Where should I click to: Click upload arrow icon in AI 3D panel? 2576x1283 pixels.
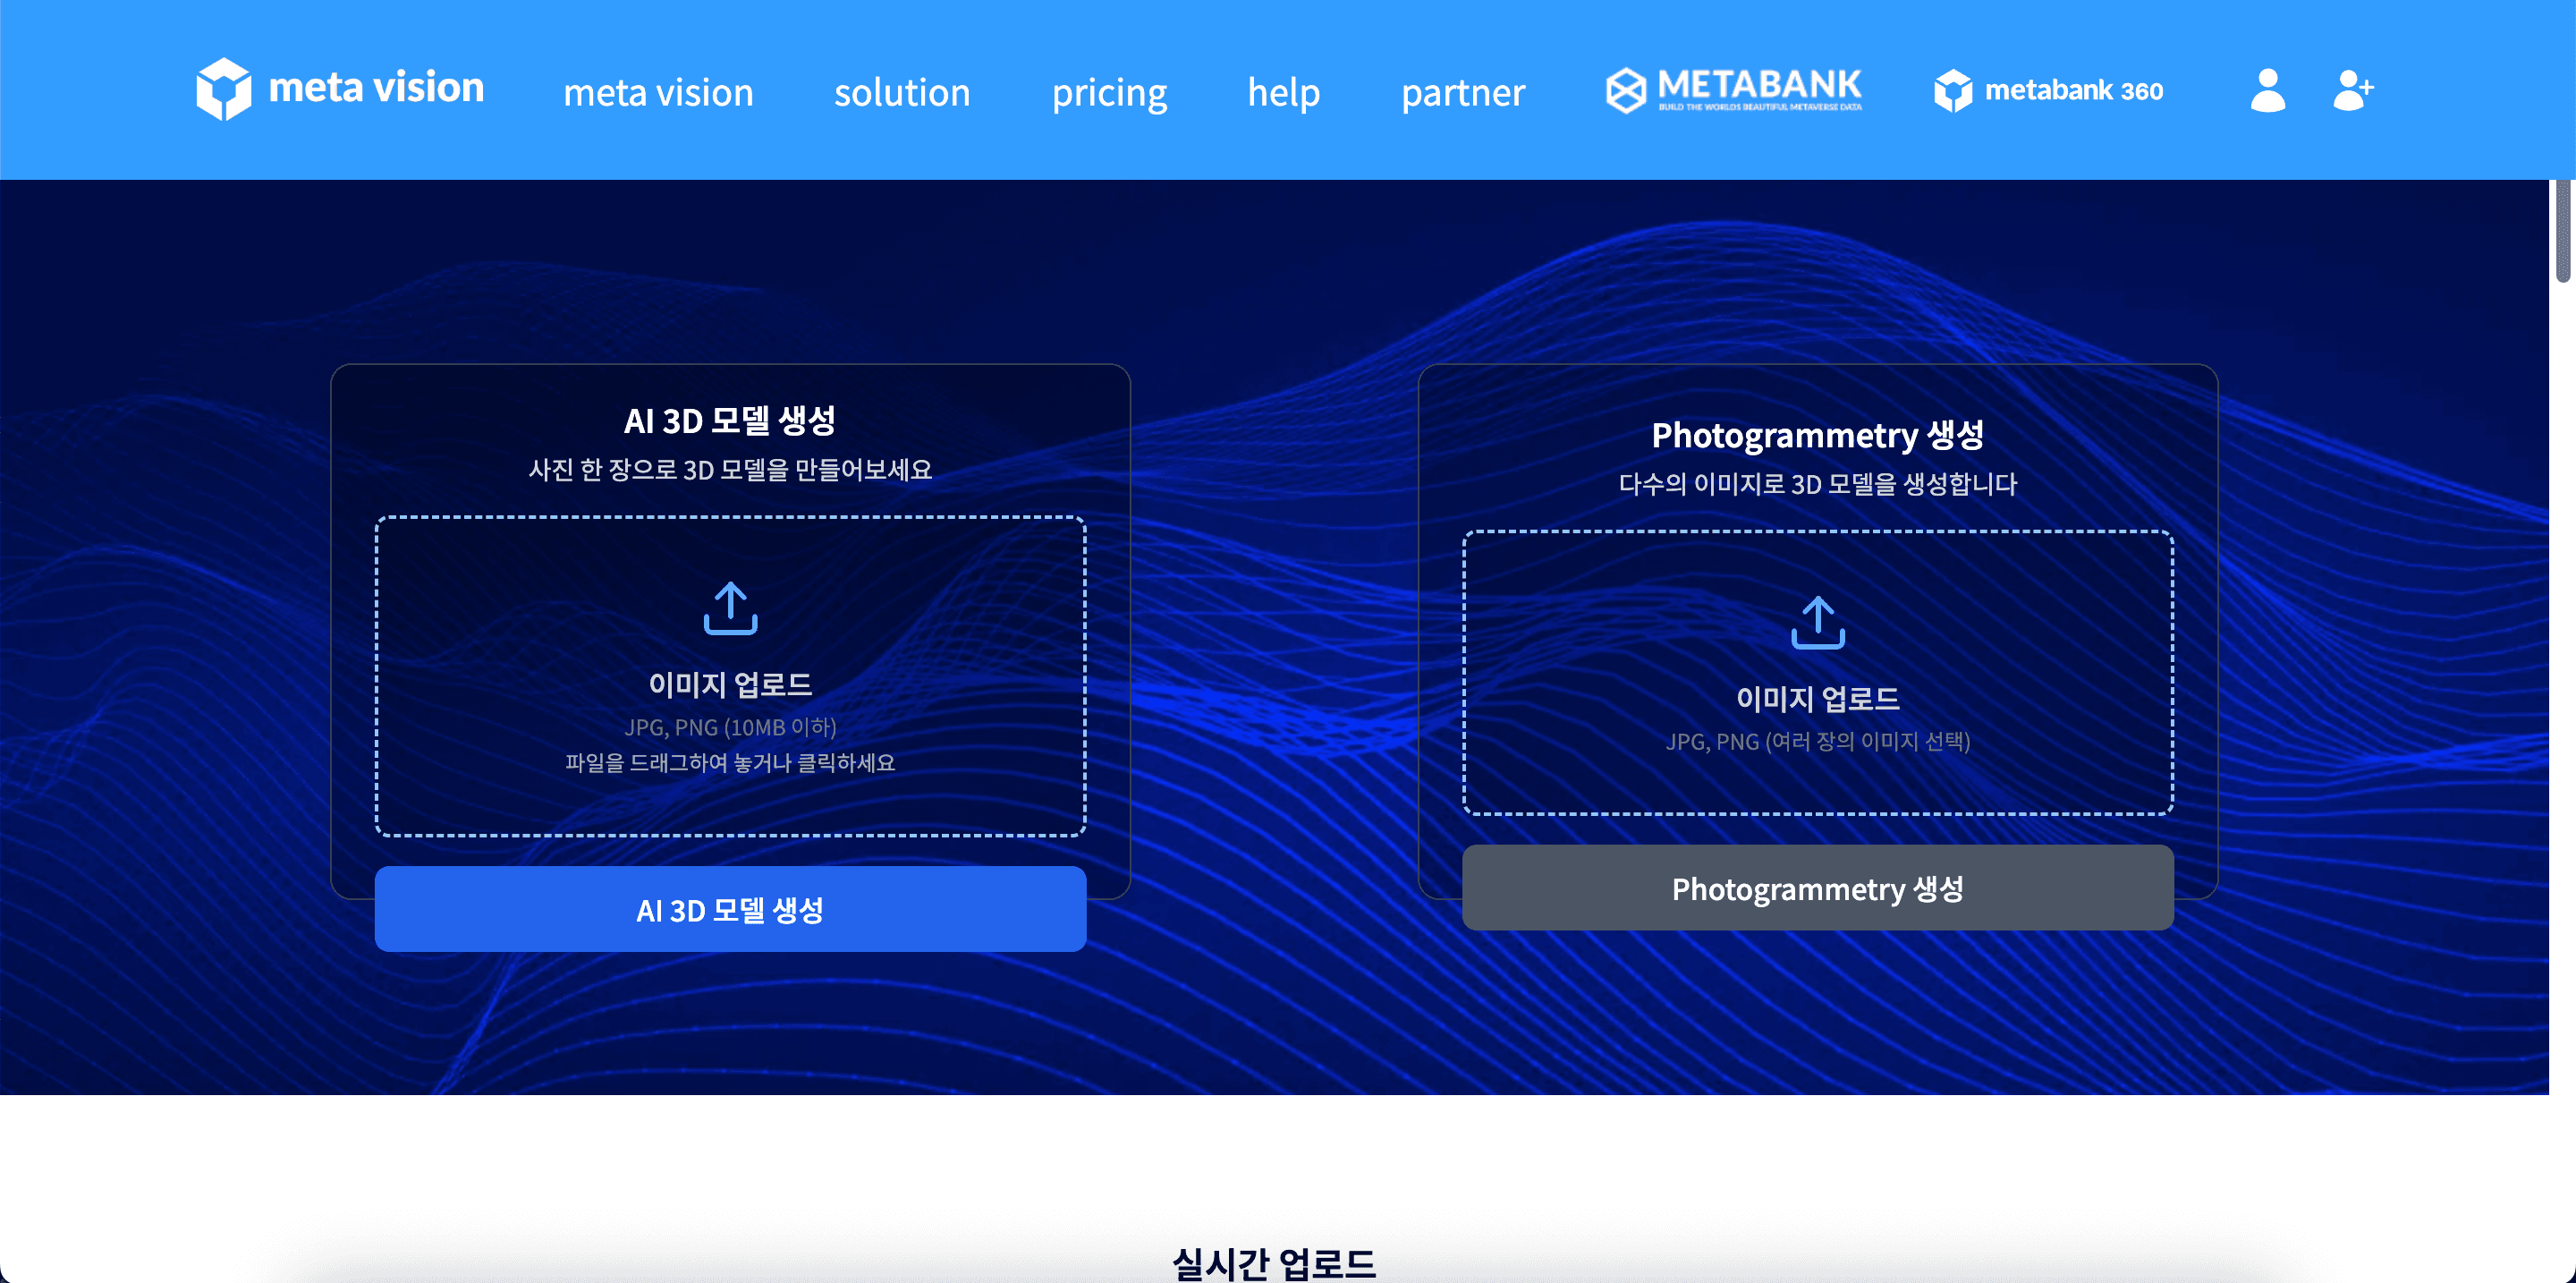click(730, 608)
